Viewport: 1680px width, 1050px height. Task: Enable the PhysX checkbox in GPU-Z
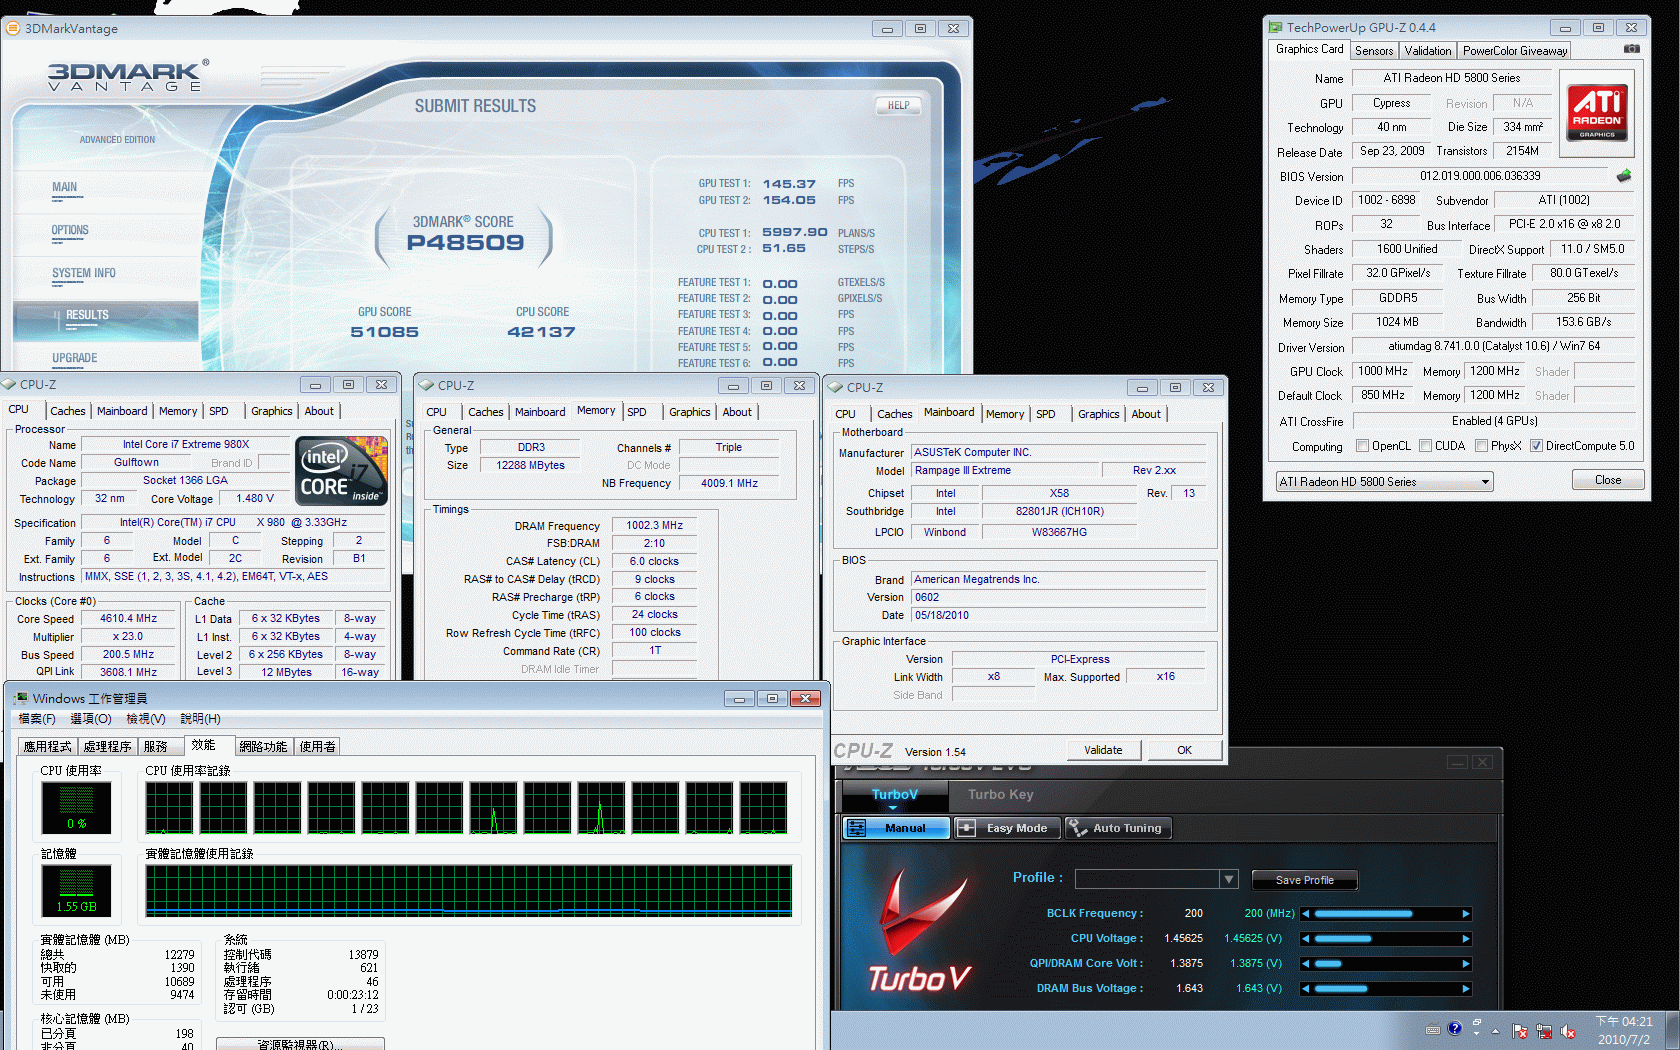(1481, 446)
